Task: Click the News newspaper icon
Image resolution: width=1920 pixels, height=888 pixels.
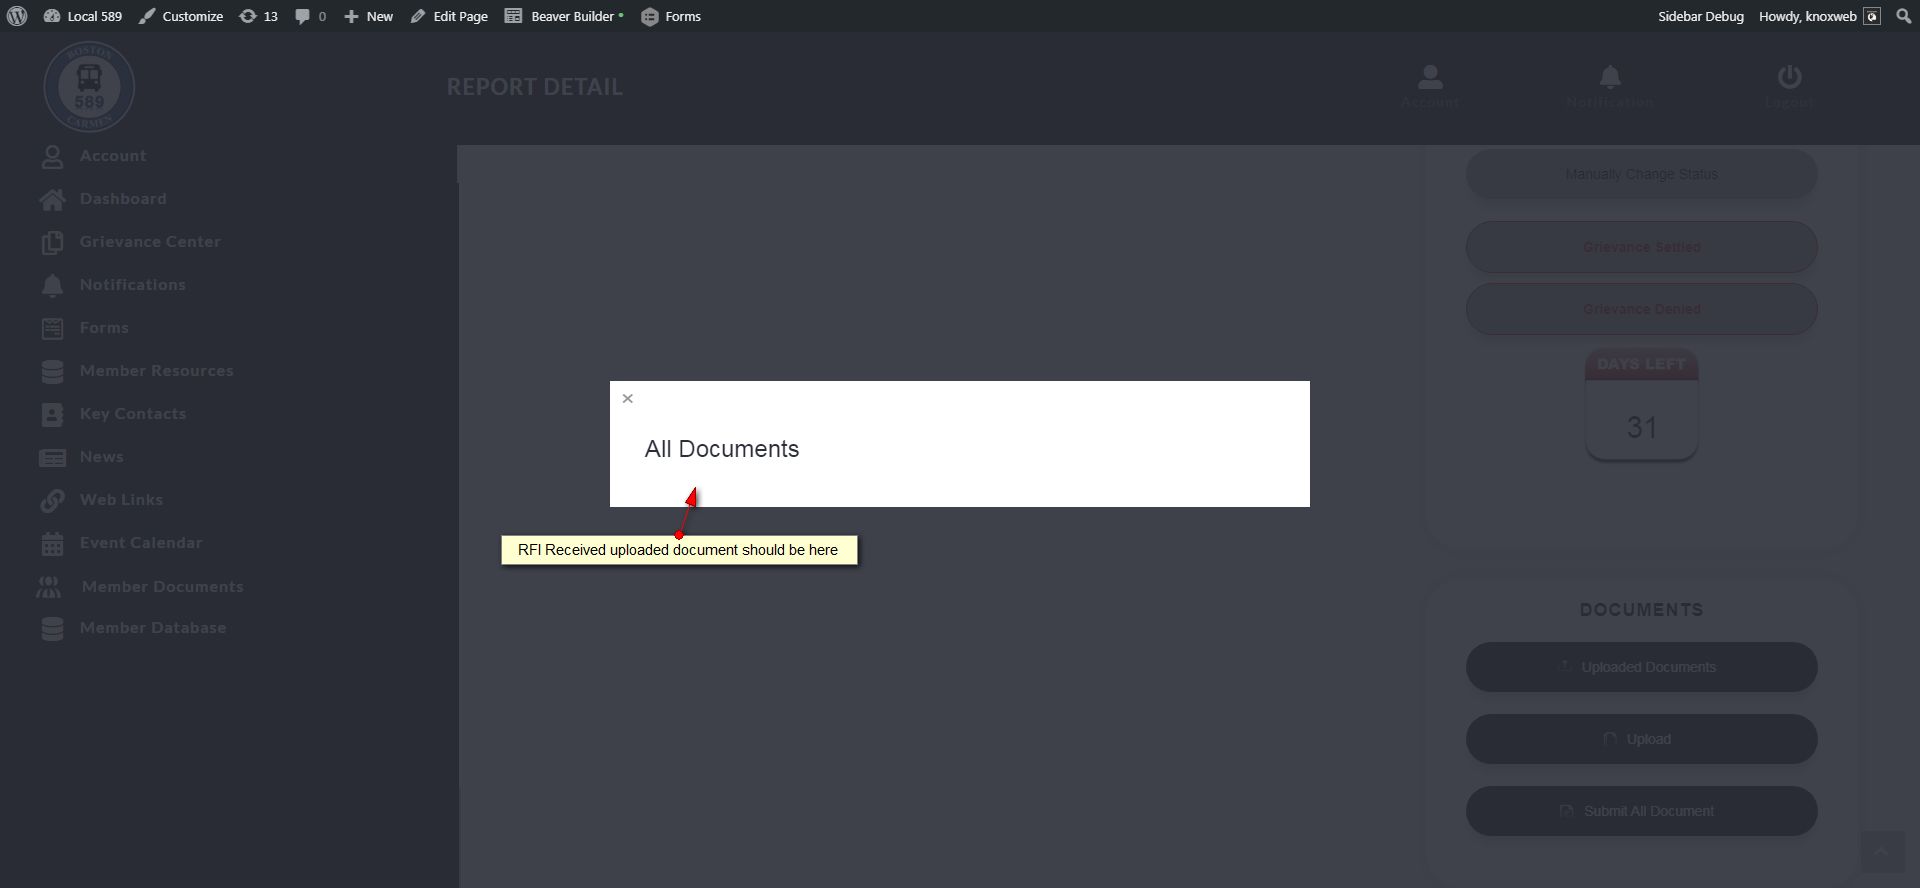Action: click(53, 458)
